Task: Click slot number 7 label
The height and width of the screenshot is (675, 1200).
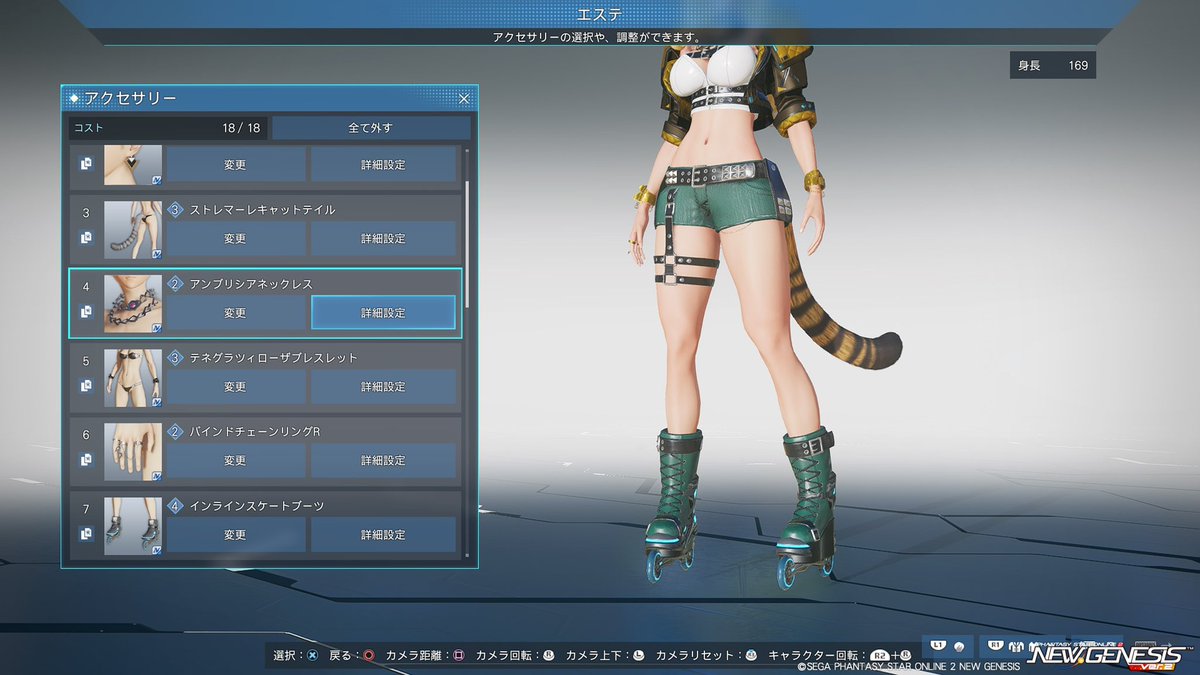Action: [86, 509]
